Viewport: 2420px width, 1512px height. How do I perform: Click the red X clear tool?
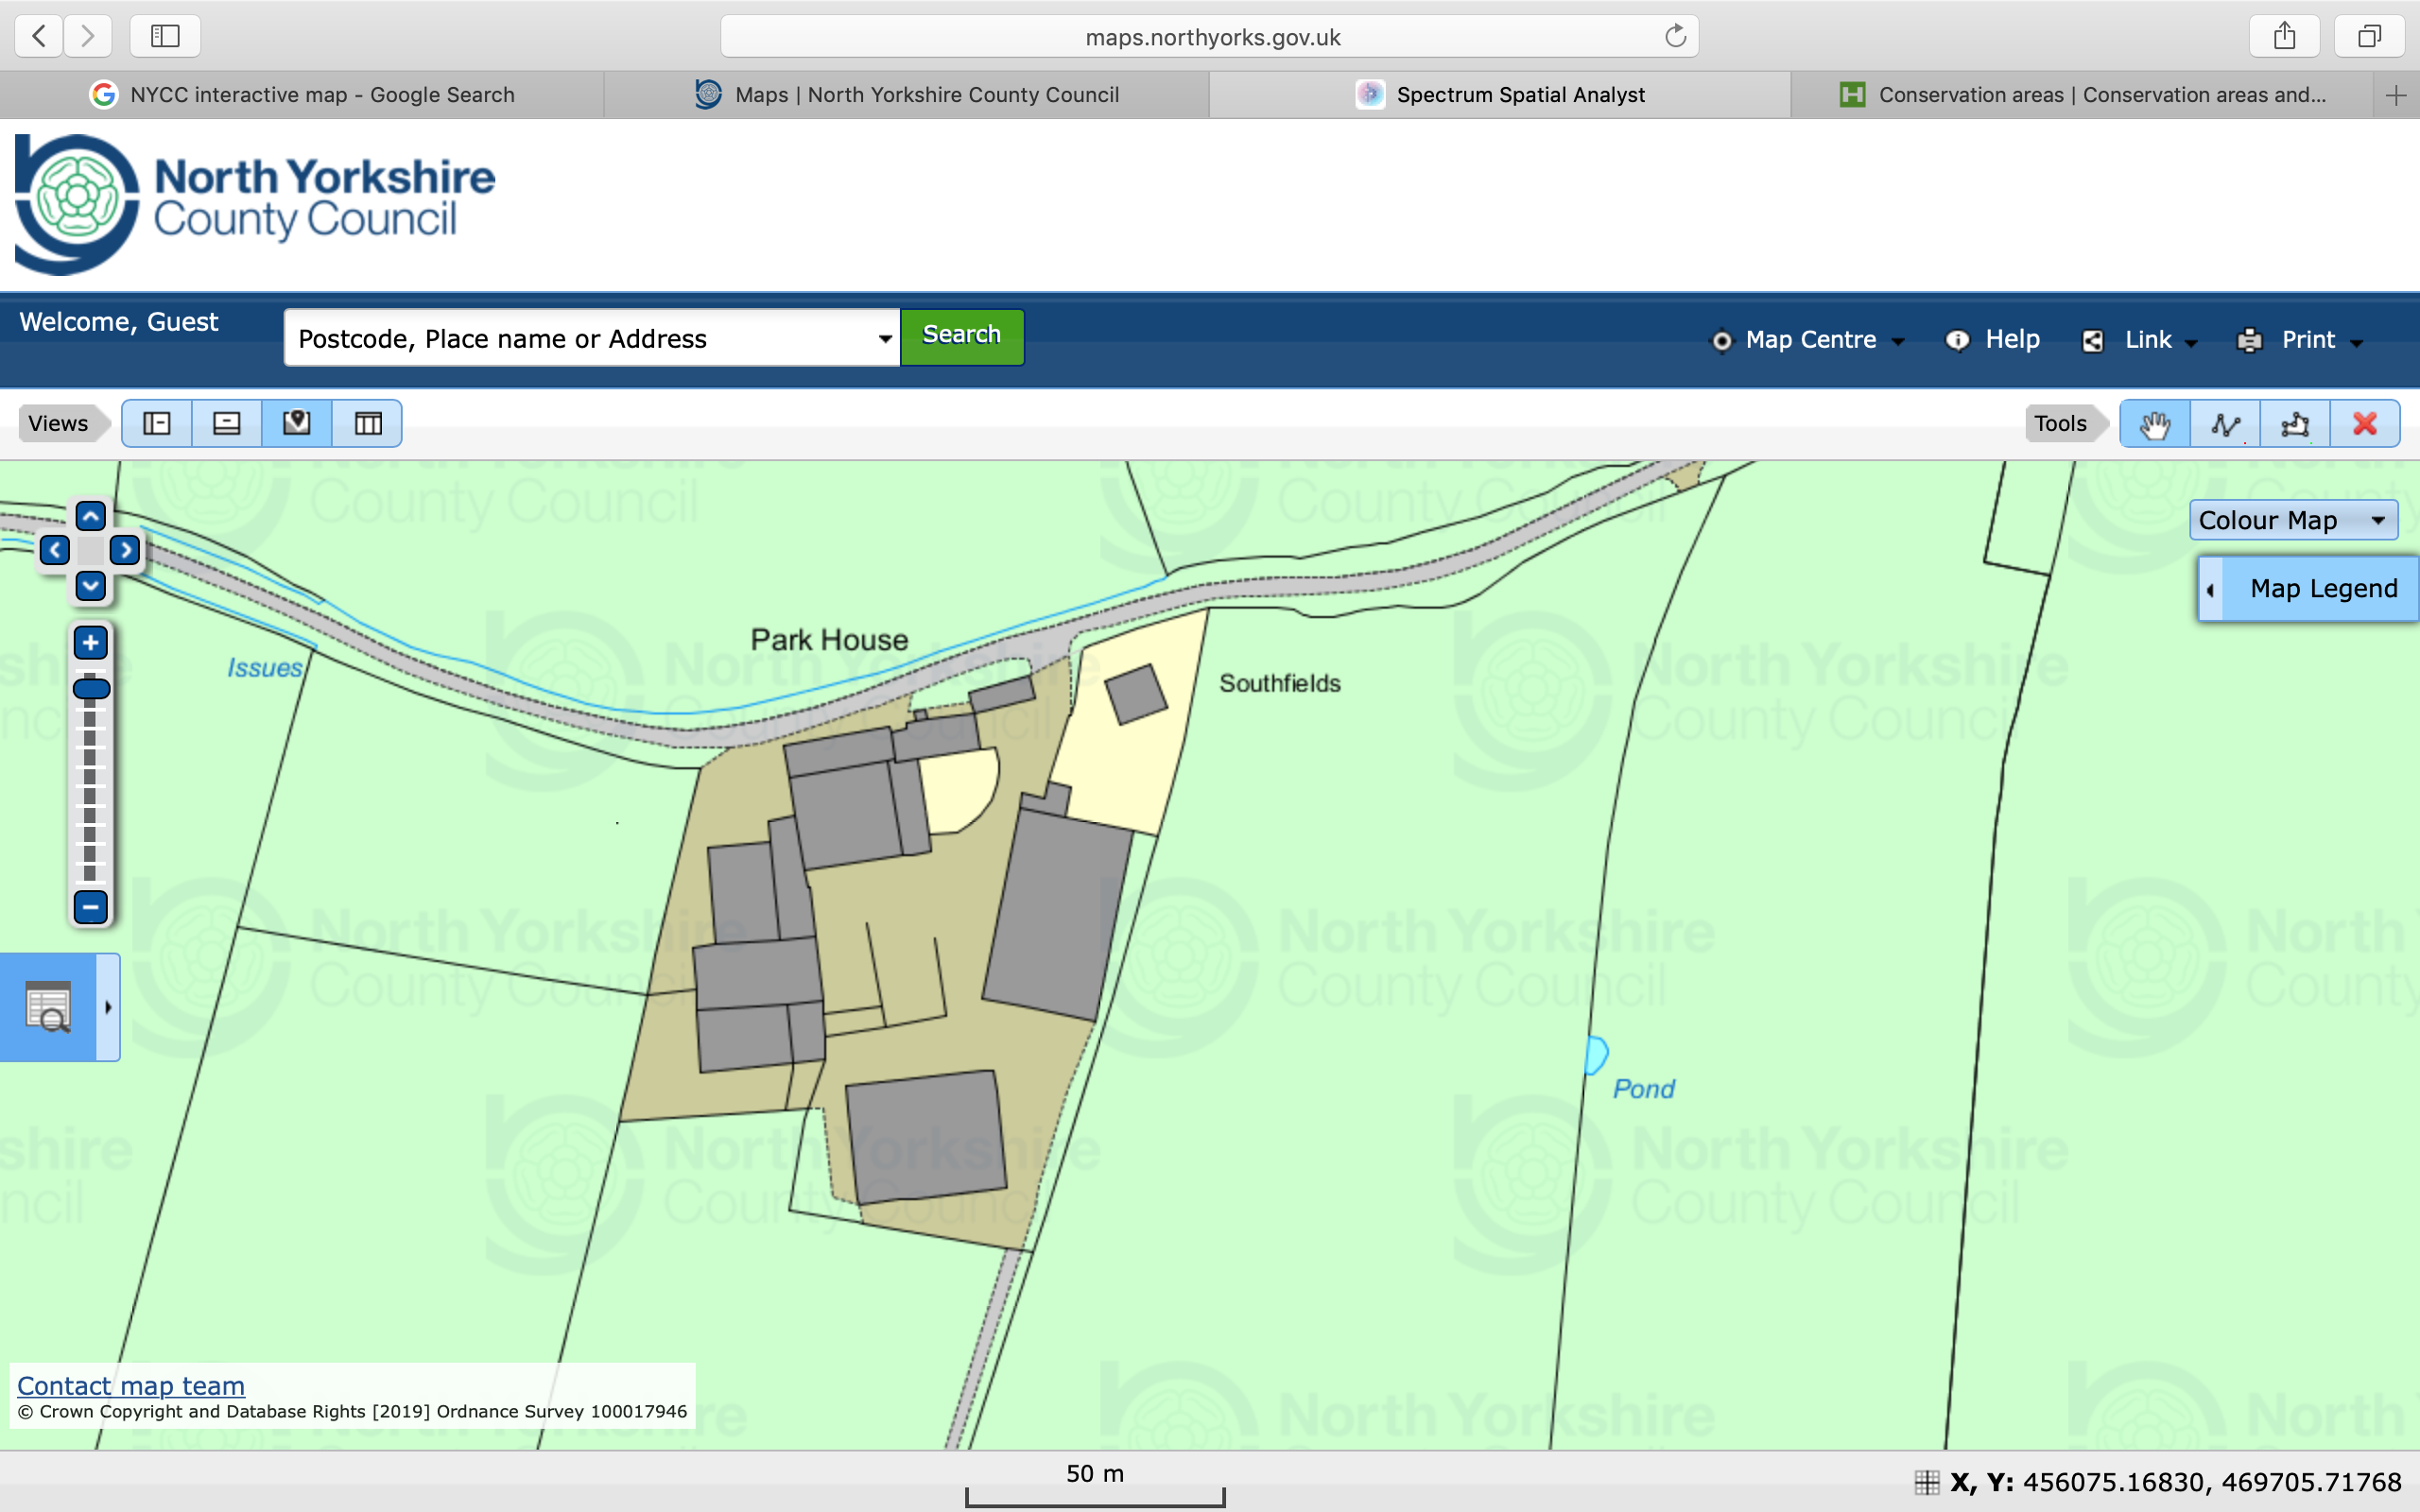[2365, 424]
